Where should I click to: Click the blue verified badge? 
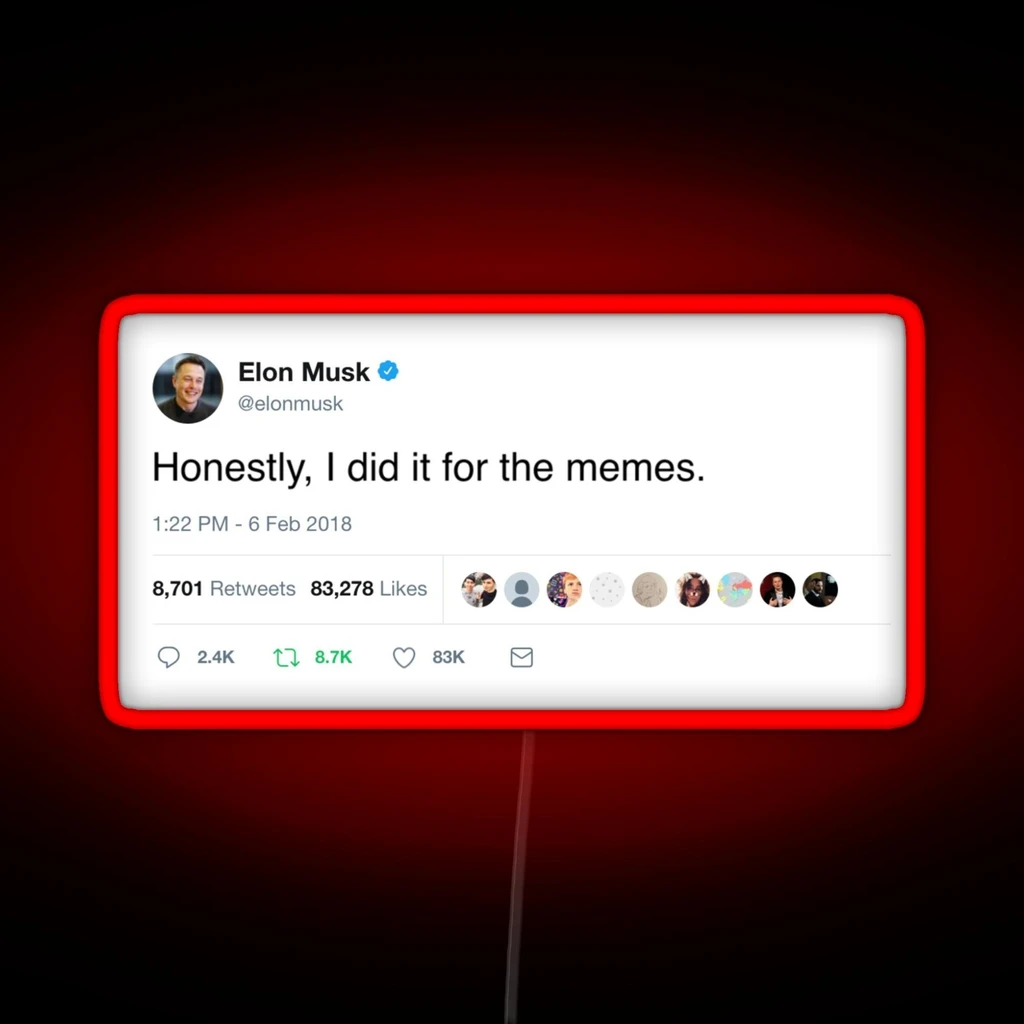point(388,371)
